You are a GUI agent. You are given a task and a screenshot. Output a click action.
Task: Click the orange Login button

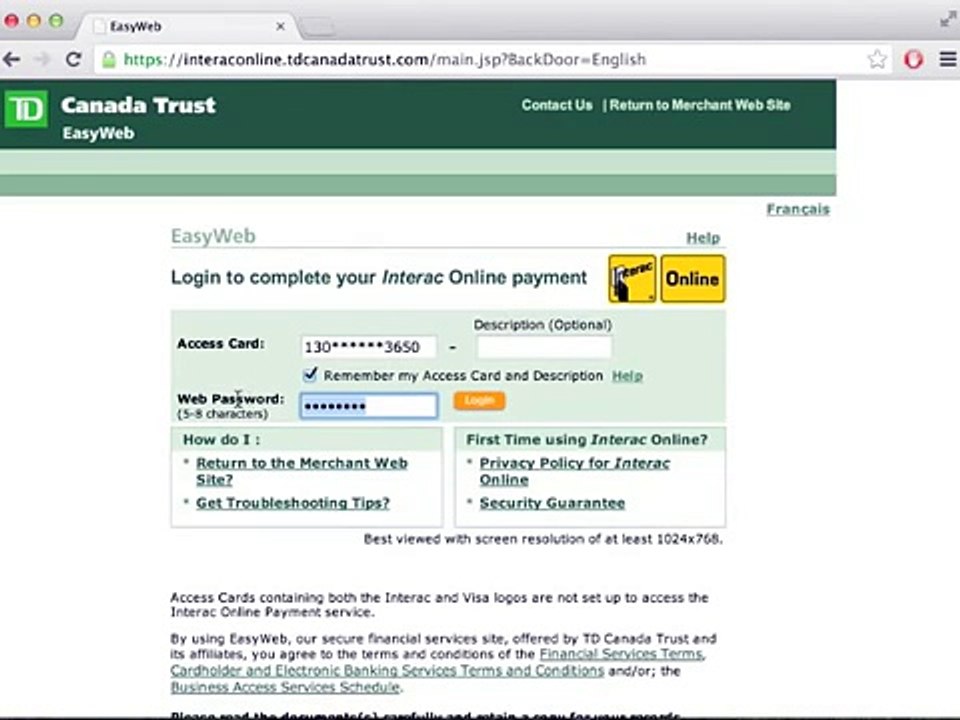479,400
